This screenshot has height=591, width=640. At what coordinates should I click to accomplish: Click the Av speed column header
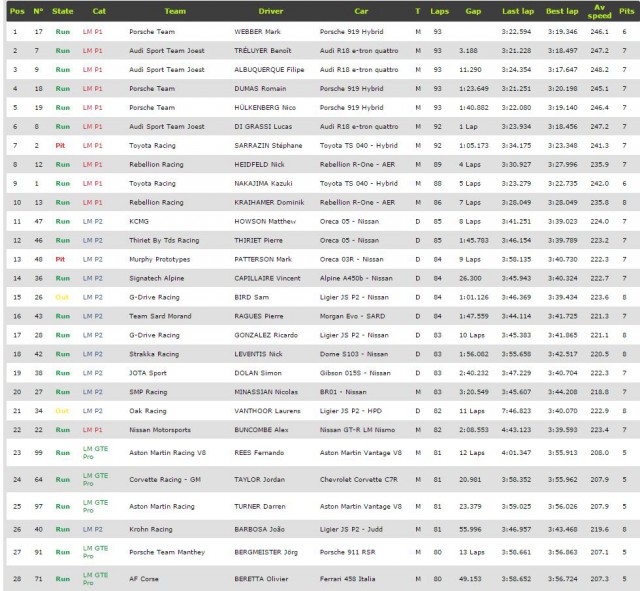coord(599,11)
